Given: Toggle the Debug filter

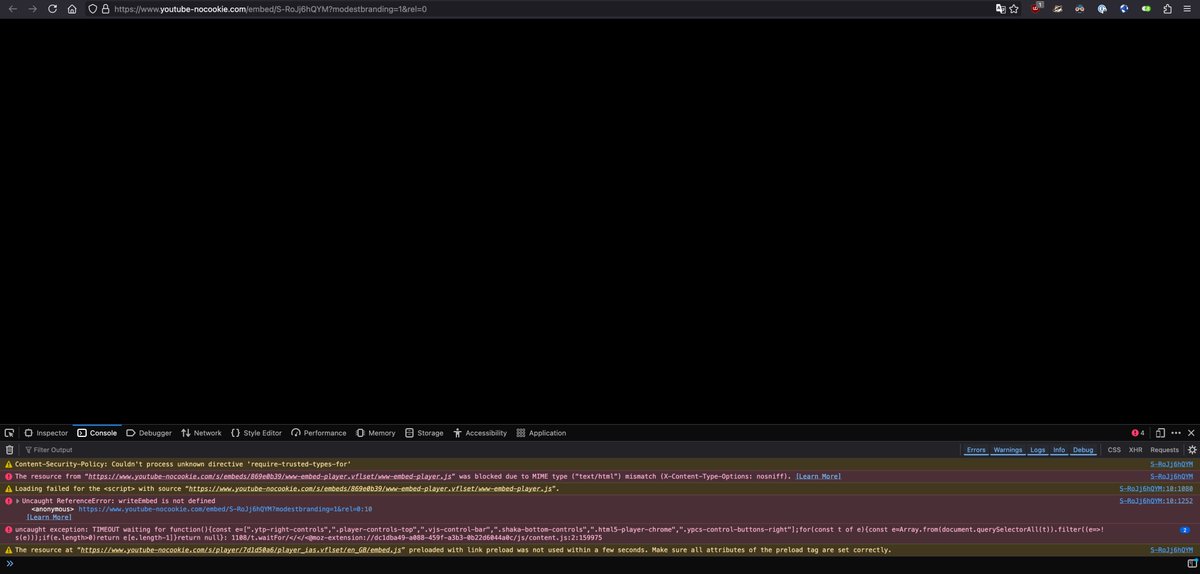Looking at the screenshot, I should tap(1083, 450).
